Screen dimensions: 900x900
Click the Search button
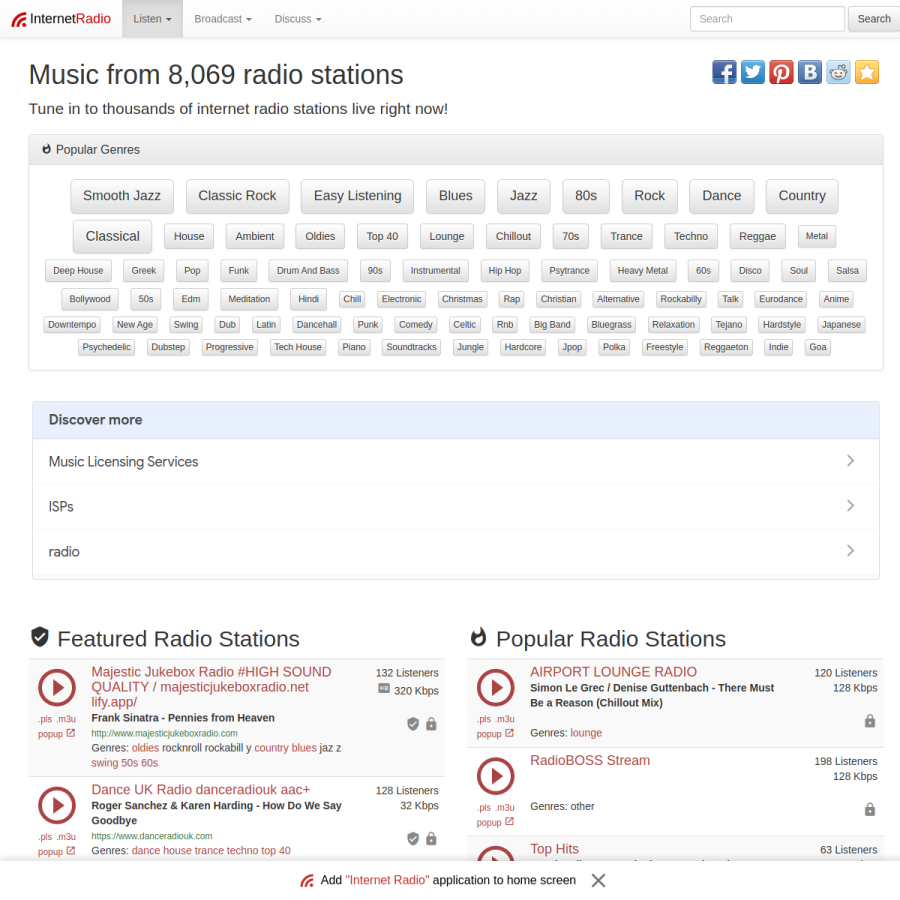[x=874, y=19]
